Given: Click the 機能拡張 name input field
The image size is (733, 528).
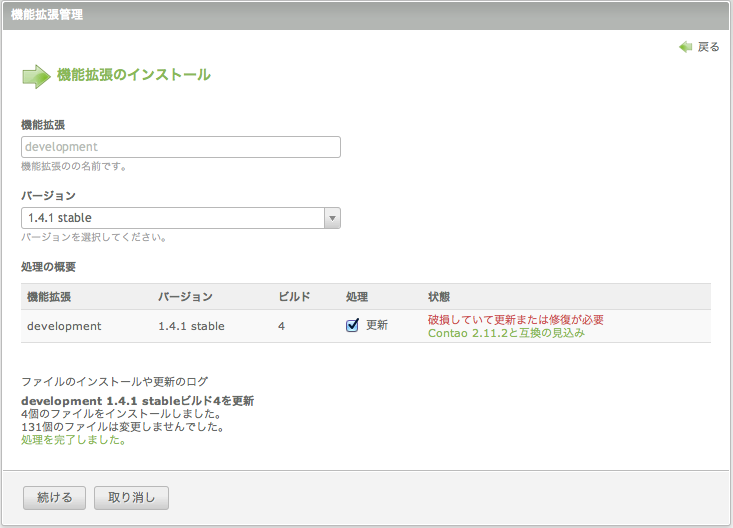Looking at the screenshot, I should [x=180, y=147].
